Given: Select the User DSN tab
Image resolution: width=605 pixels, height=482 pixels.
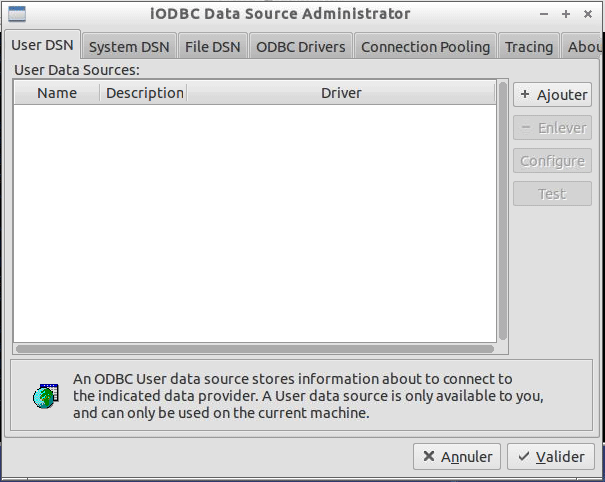Looking at the screenshot, I should (42, 45).
